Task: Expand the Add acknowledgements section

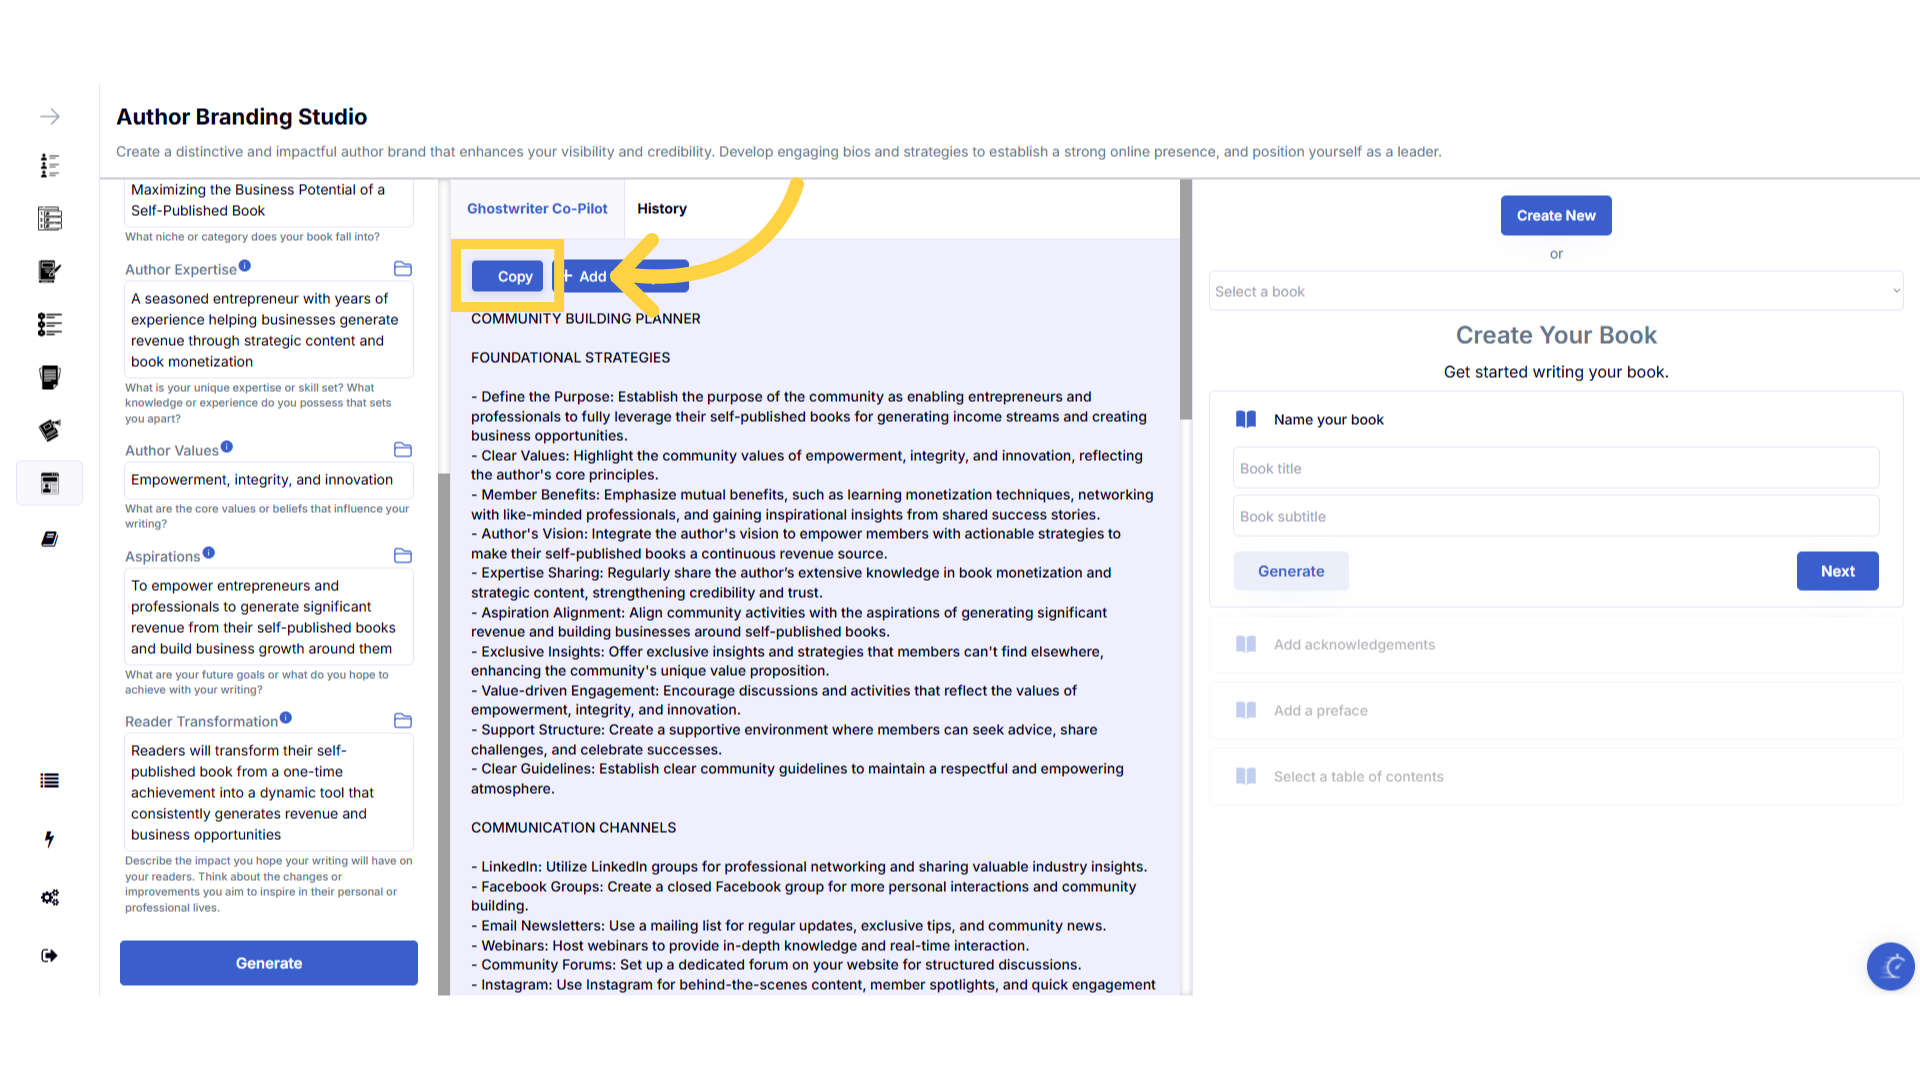Action: pos(1354,645)
